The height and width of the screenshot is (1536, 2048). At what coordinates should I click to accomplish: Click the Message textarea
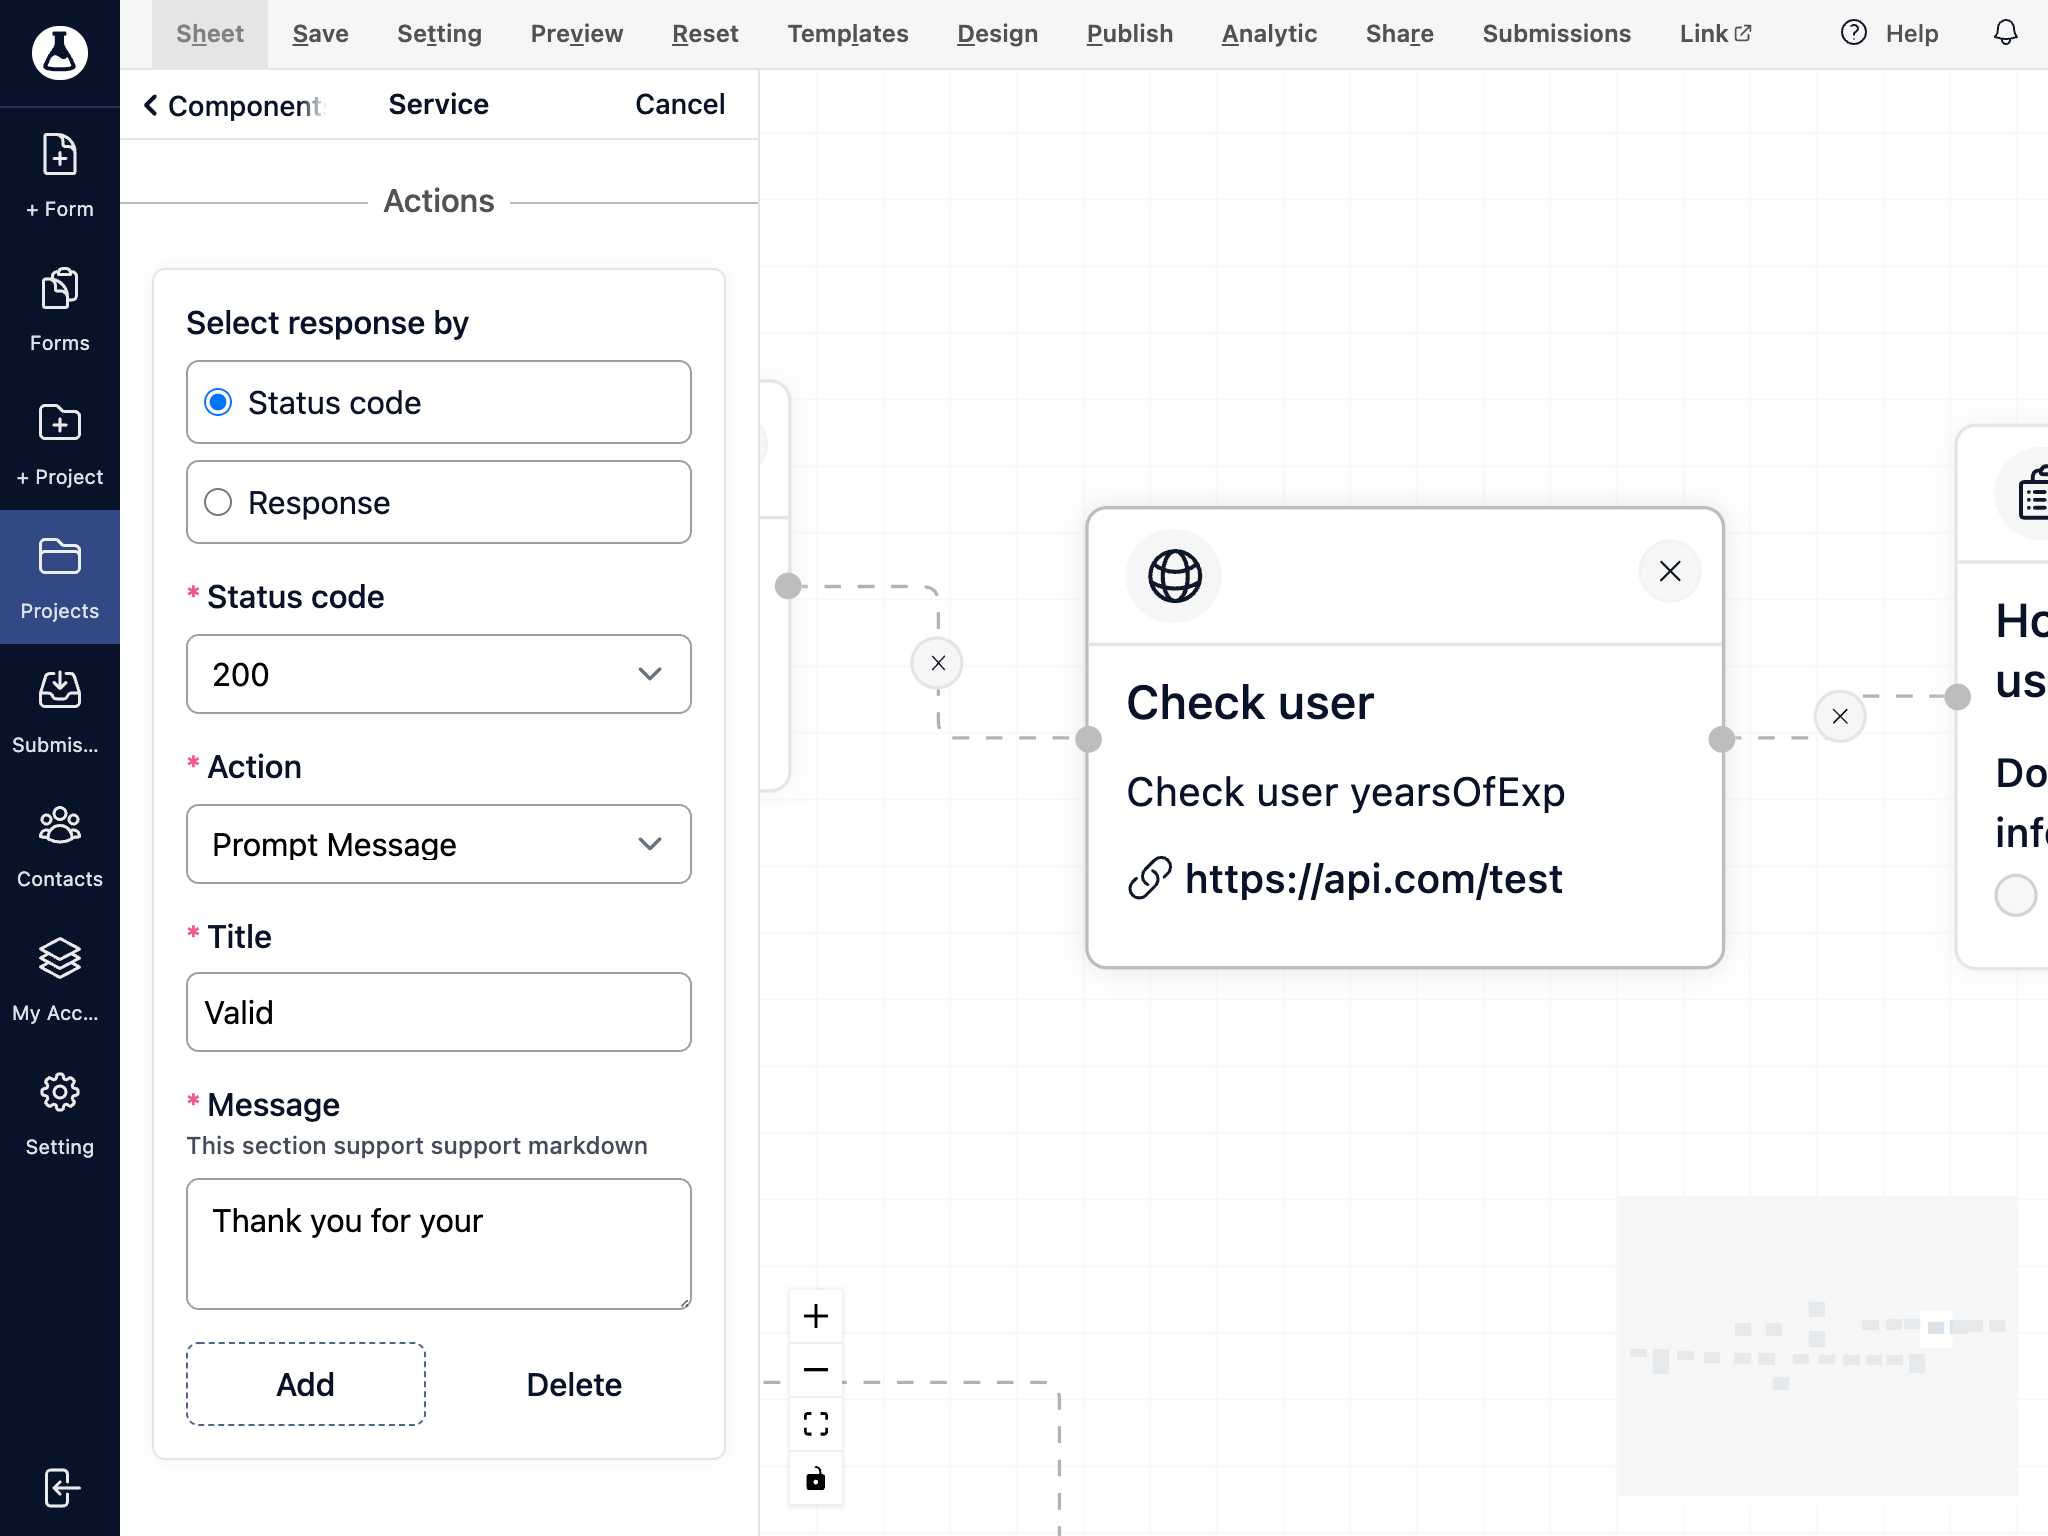point(439,1244)
